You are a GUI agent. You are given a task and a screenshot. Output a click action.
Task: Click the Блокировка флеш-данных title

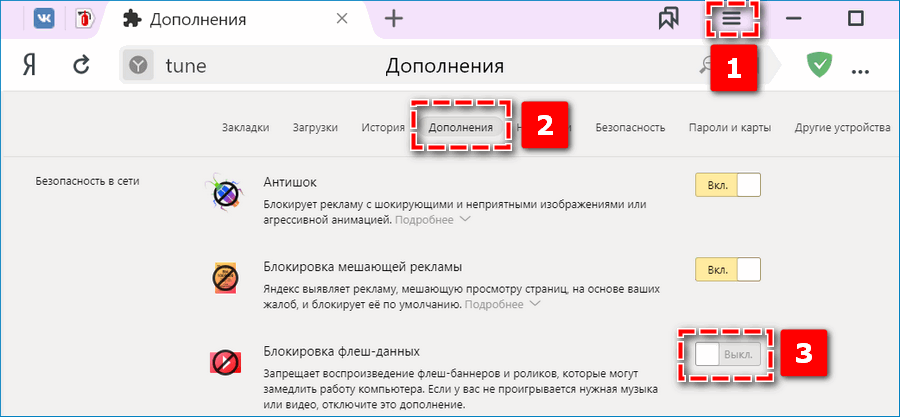[342, 350]
